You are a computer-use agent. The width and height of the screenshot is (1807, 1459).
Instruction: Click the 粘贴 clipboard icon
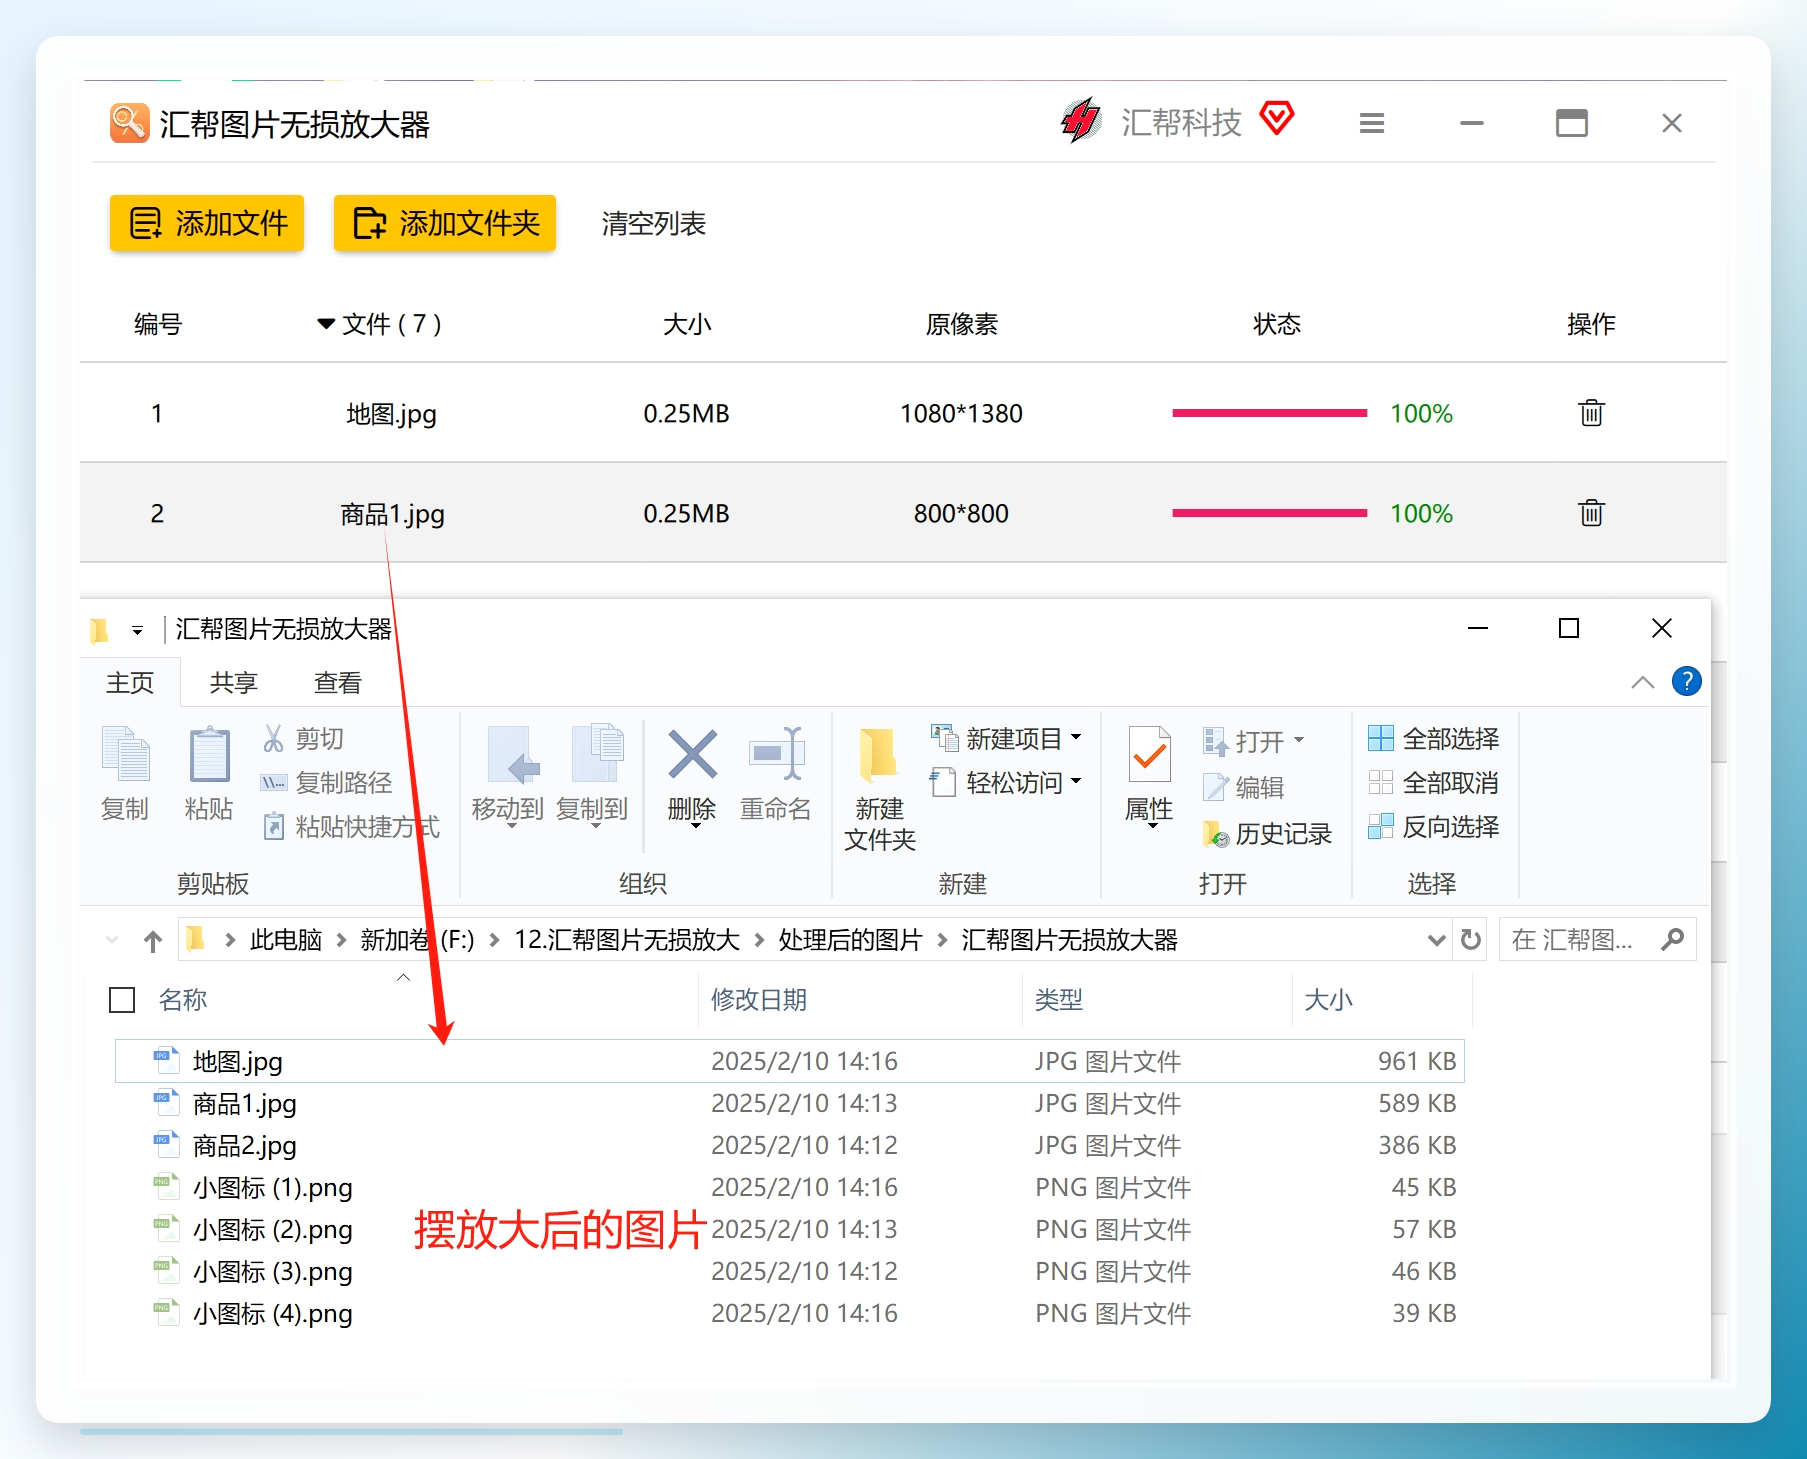pyautogui.click(x=209, y=753)
